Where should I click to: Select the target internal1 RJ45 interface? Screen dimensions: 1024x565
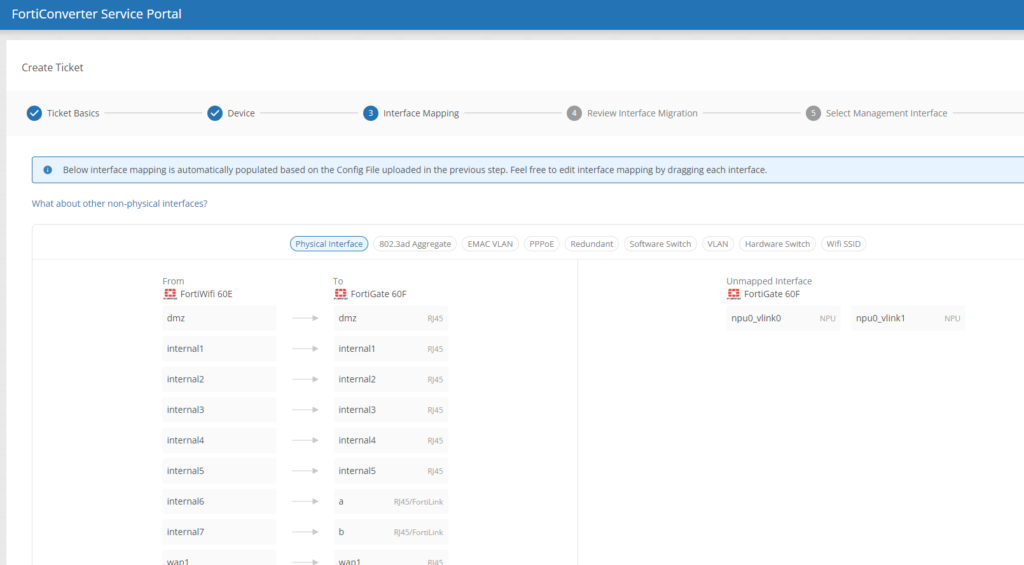[391, 349]
